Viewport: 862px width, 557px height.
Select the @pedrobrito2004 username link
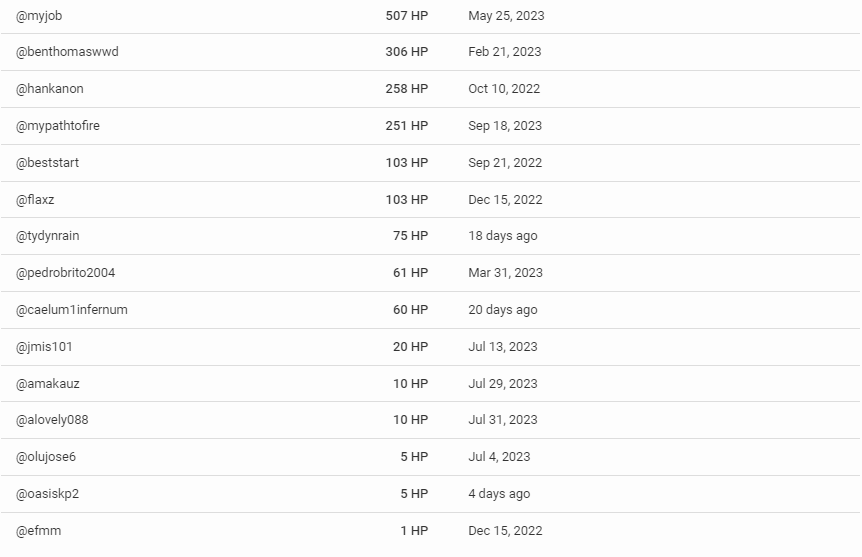coord(65,273)
